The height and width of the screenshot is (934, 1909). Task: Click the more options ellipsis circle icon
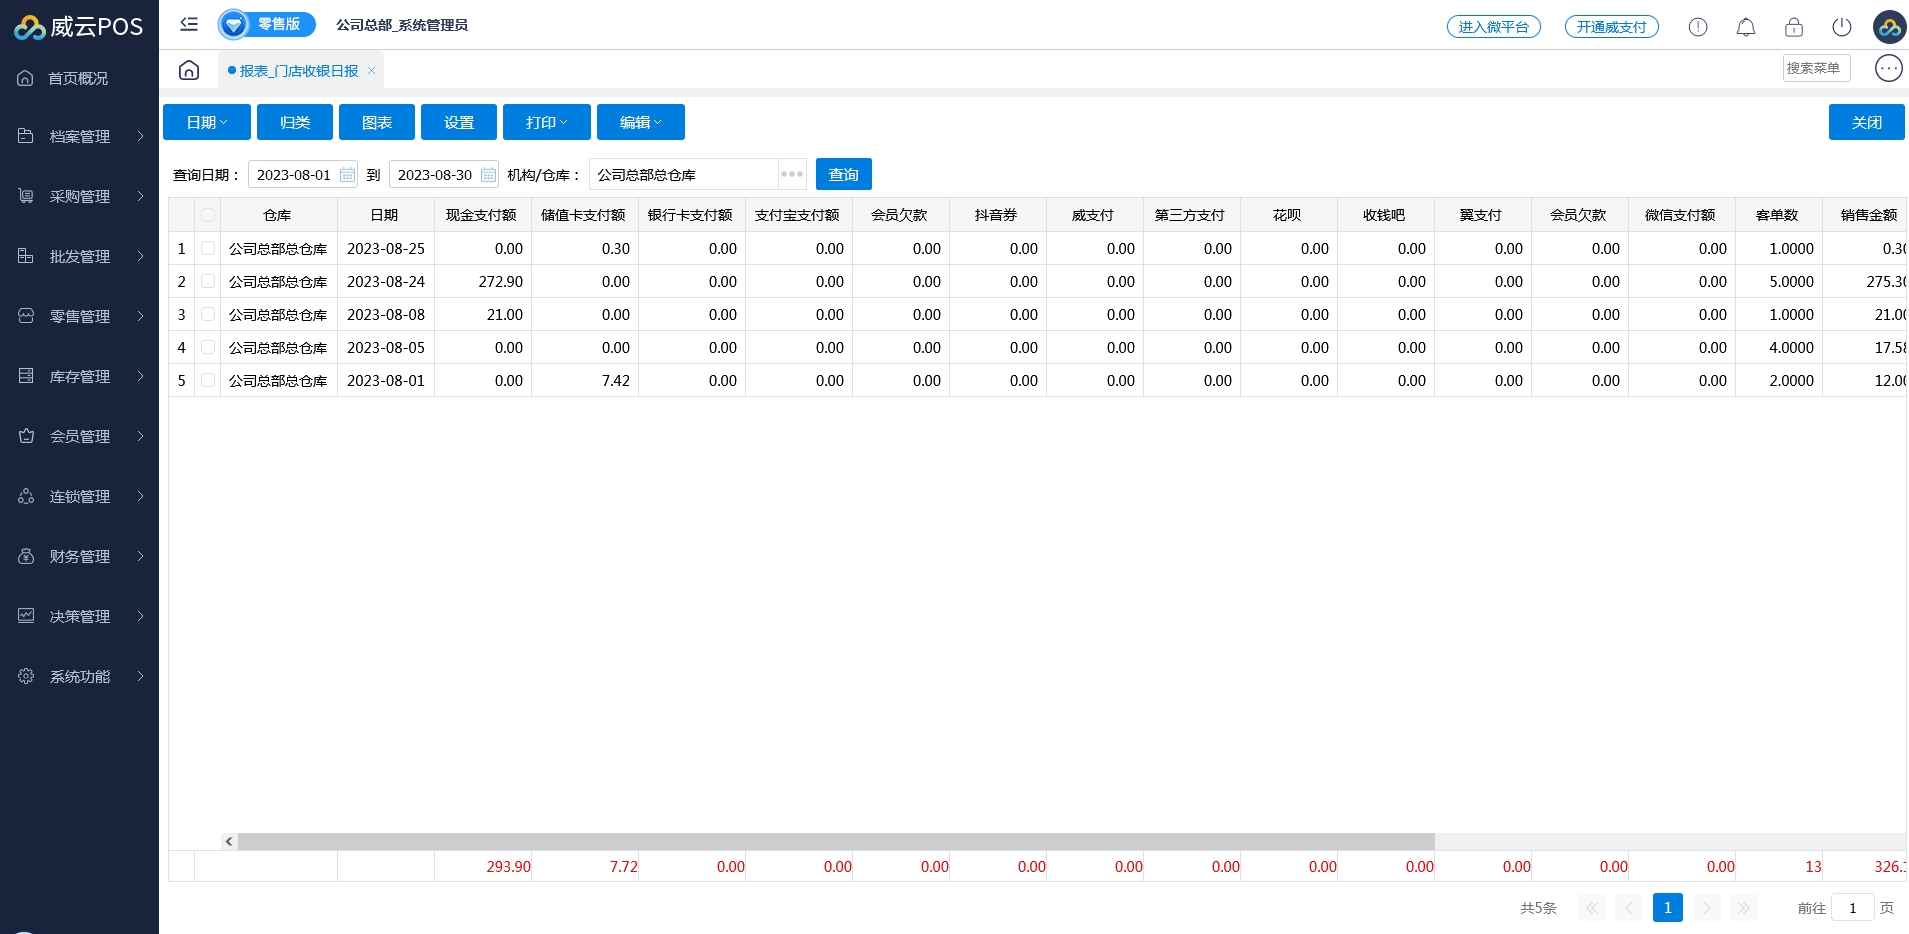pyautogui.click(x=1888, y=68)
